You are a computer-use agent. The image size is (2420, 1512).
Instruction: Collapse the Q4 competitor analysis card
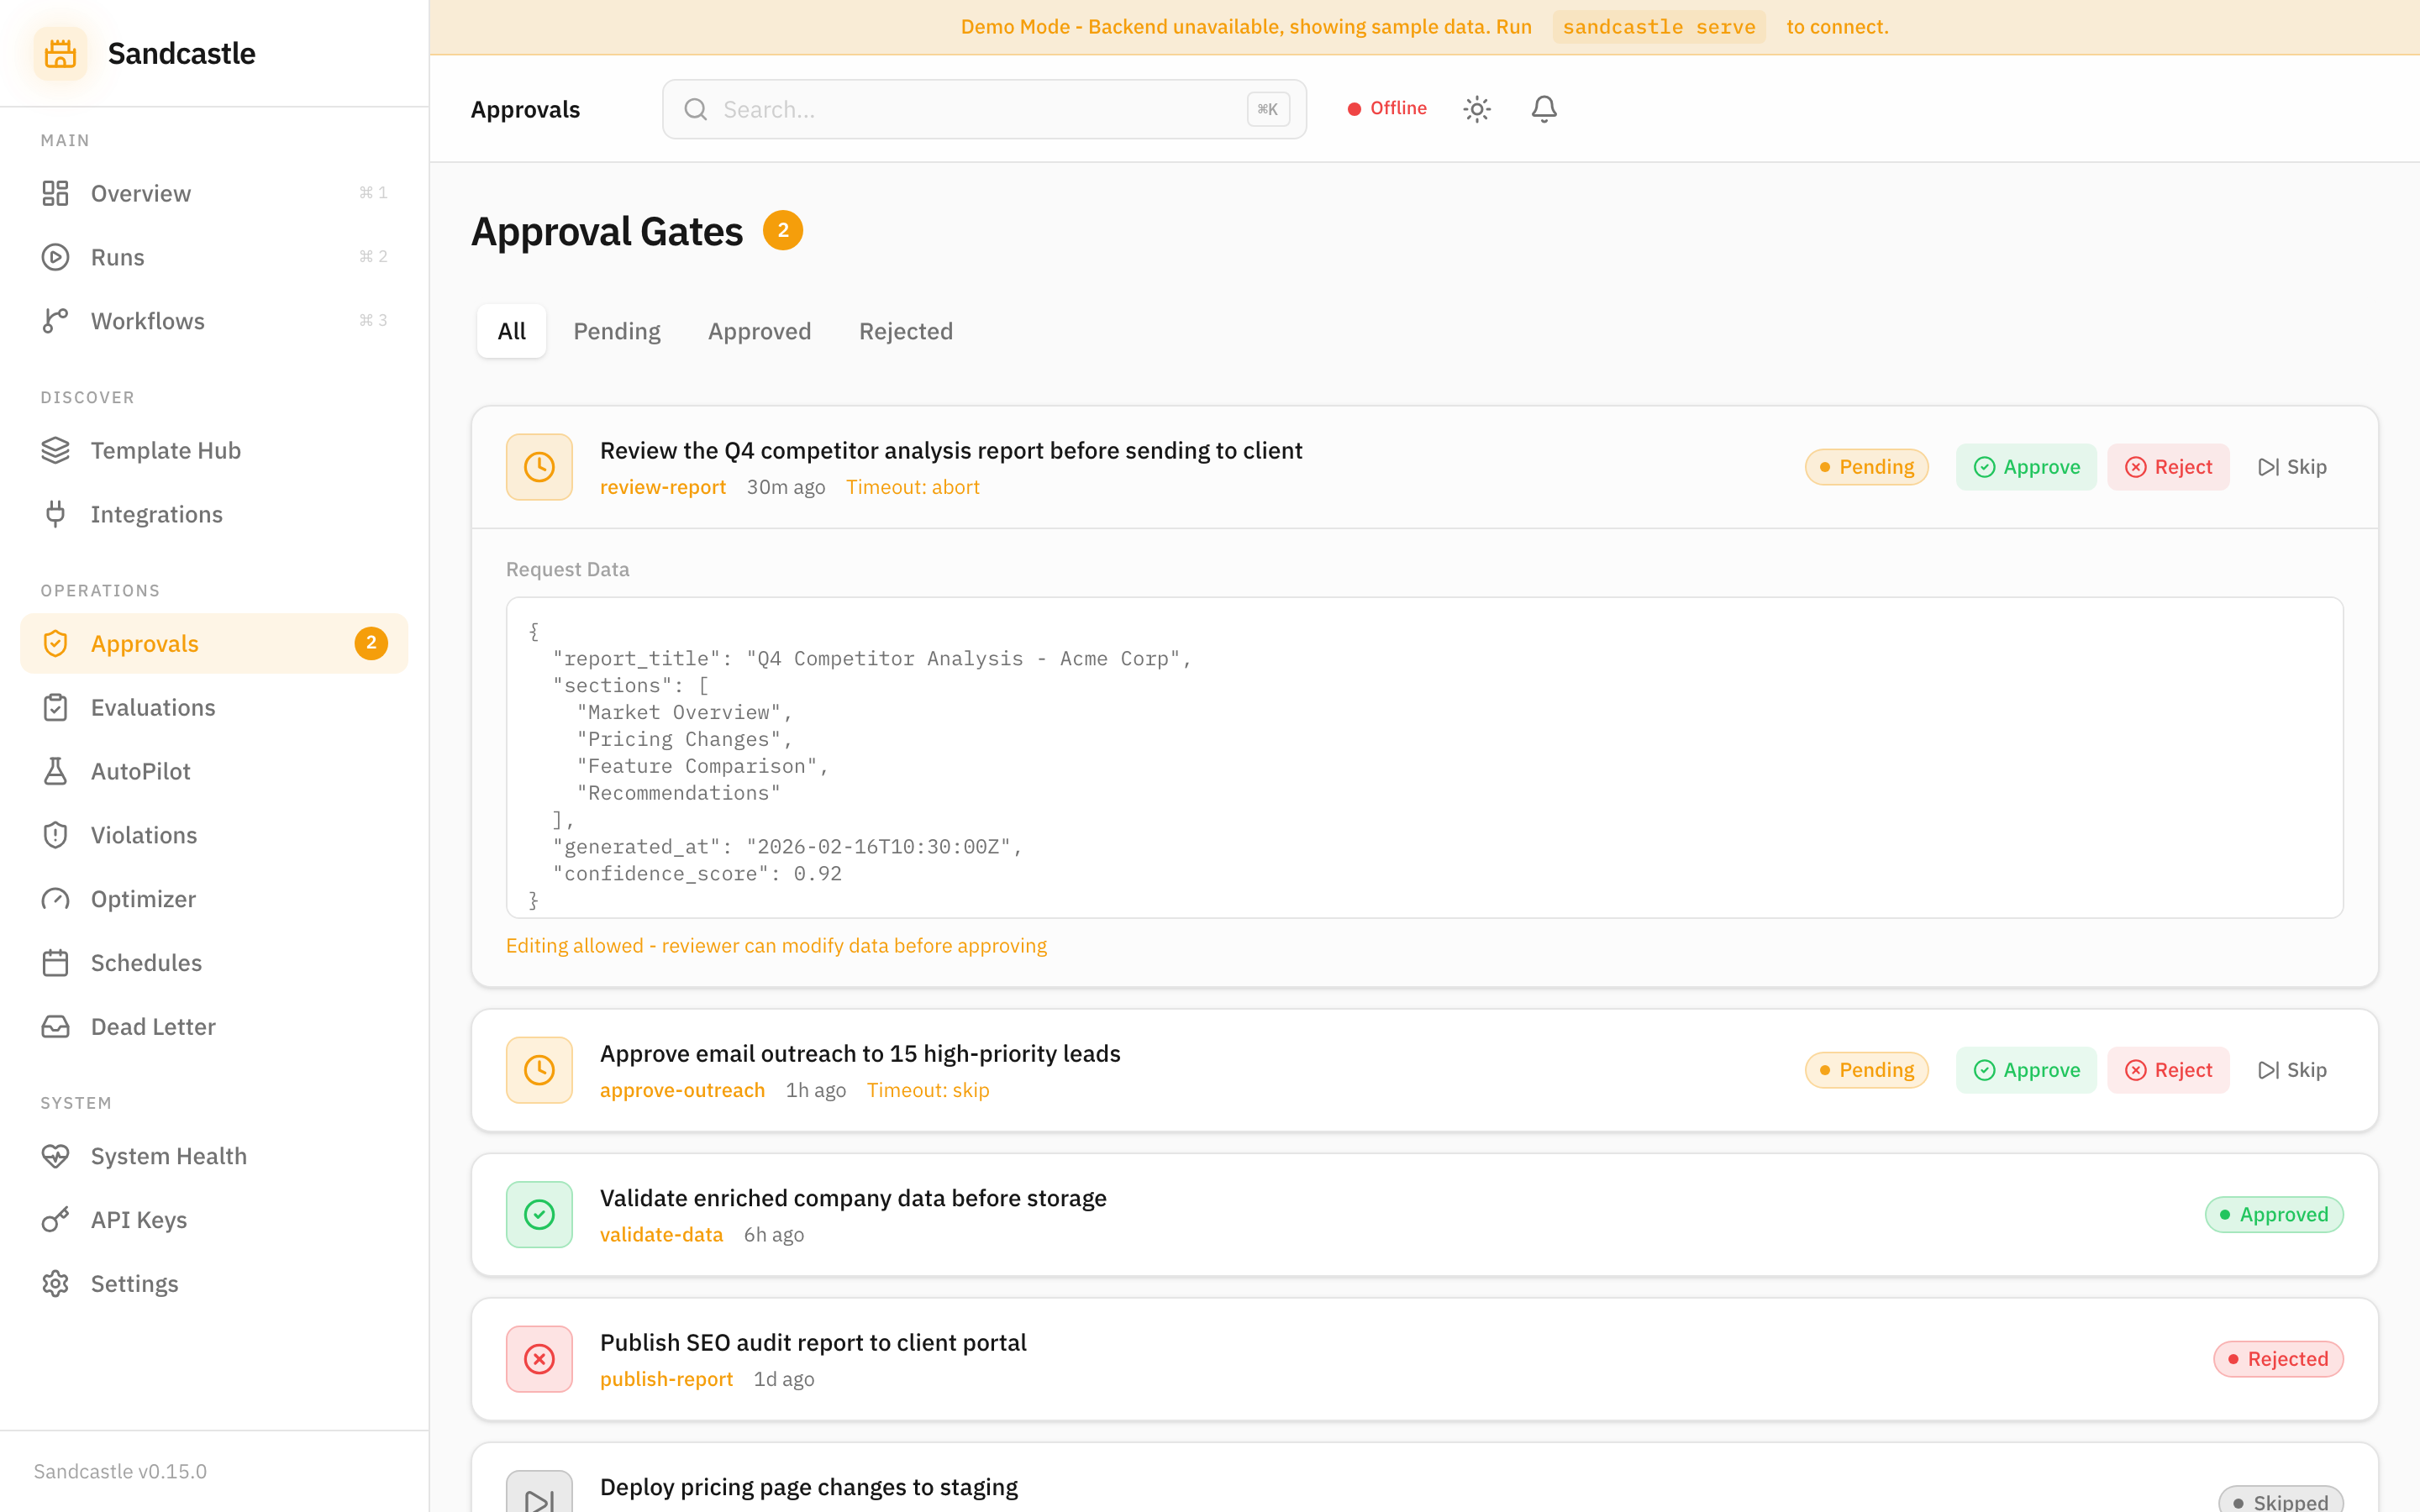point(950,451)
